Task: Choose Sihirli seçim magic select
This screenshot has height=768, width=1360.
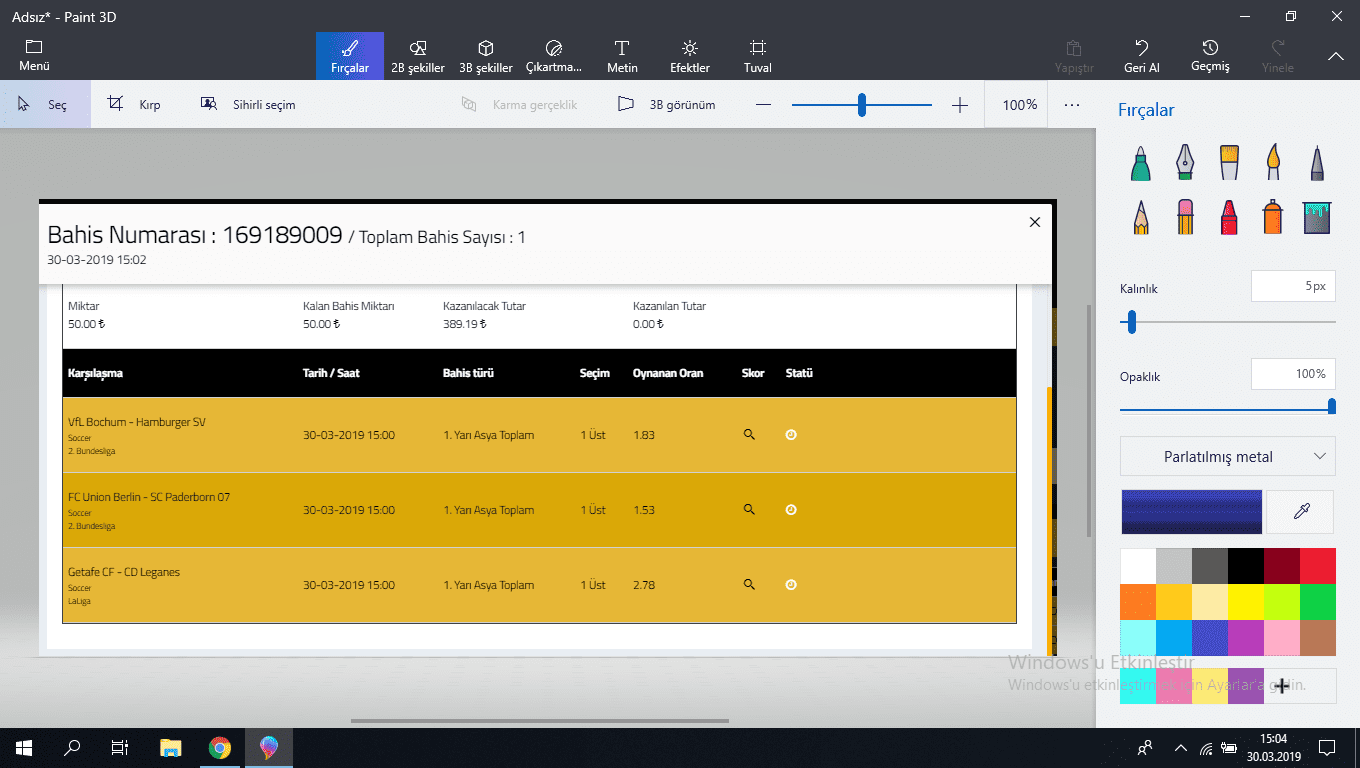Action: tap(248, 104)
